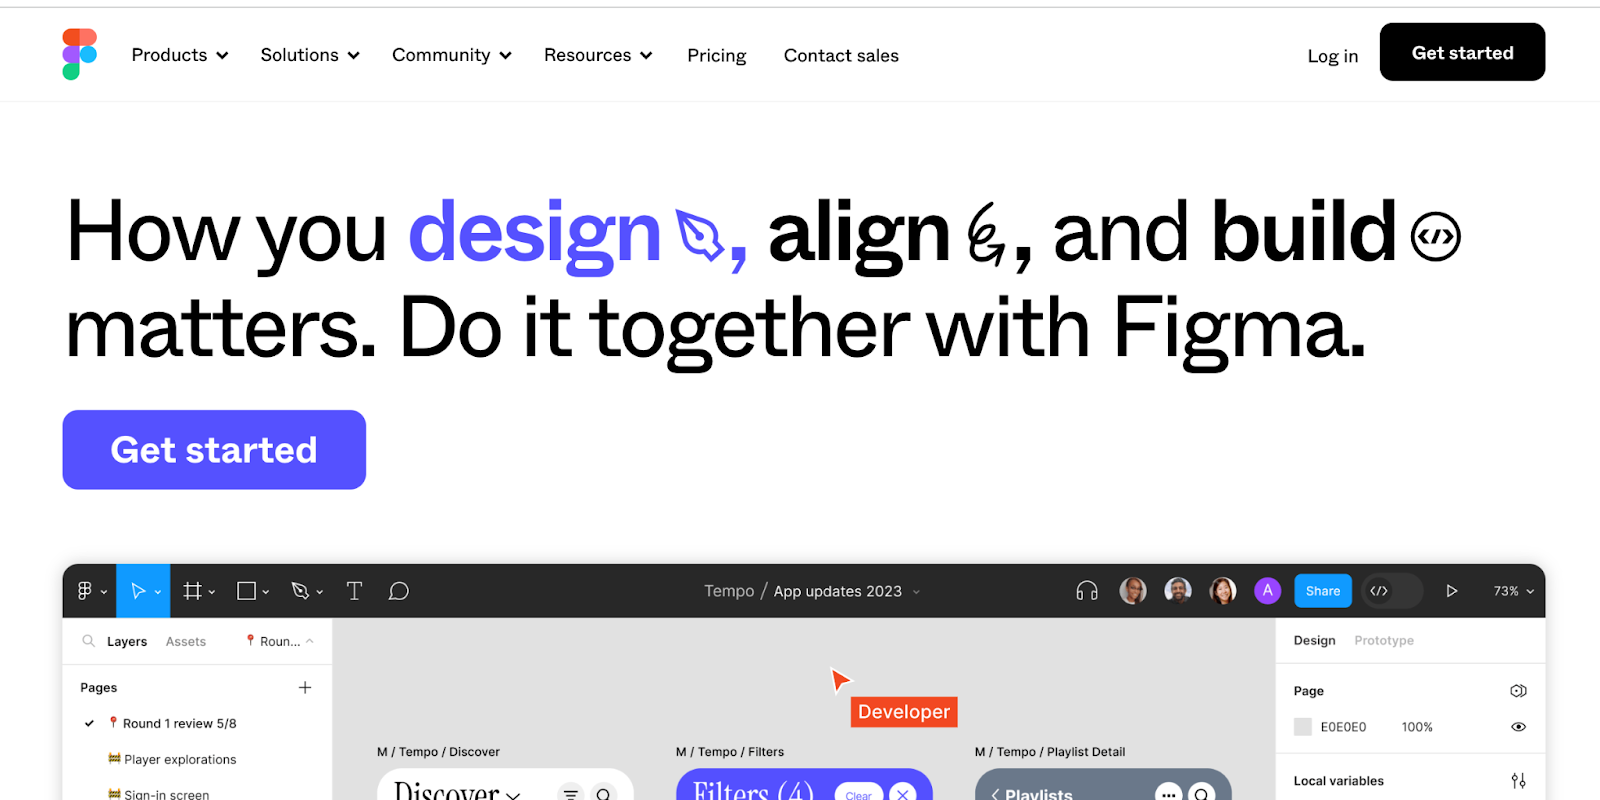Select the Comment tool
The height and width of the screenshot is (800, 1600).
click(398, 591)
